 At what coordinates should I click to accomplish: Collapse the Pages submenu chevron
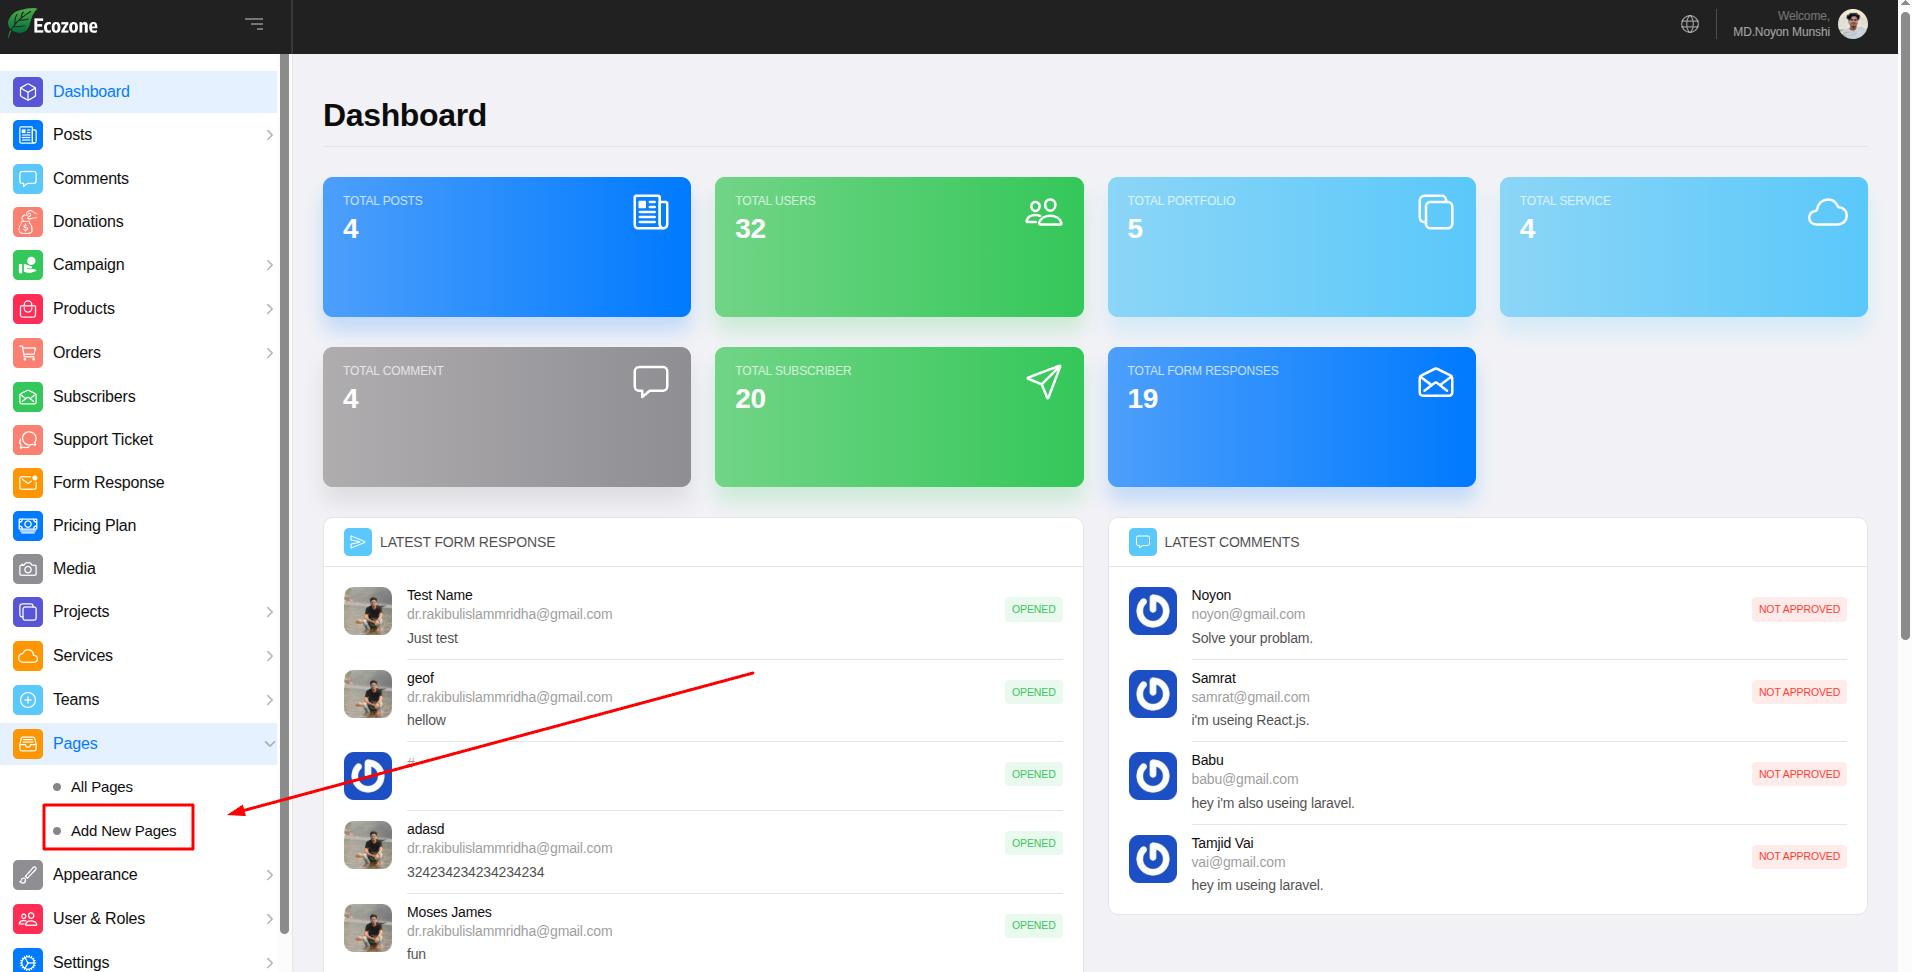269,744
